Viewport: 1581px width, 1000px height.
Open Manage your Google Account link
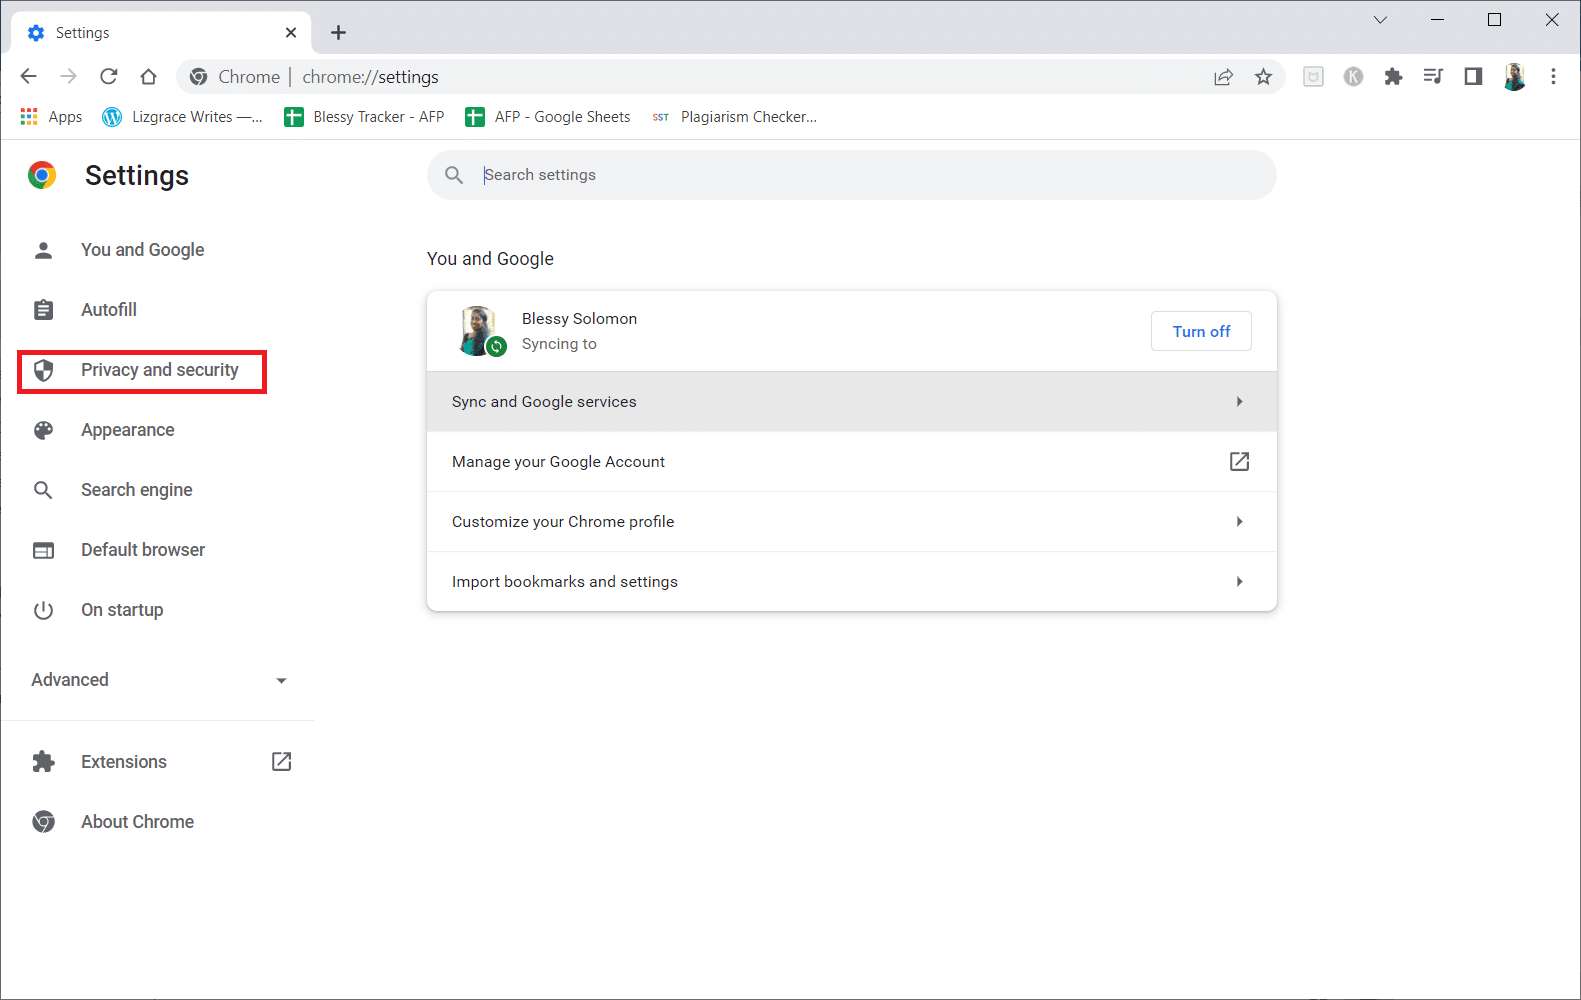point(852,462)
